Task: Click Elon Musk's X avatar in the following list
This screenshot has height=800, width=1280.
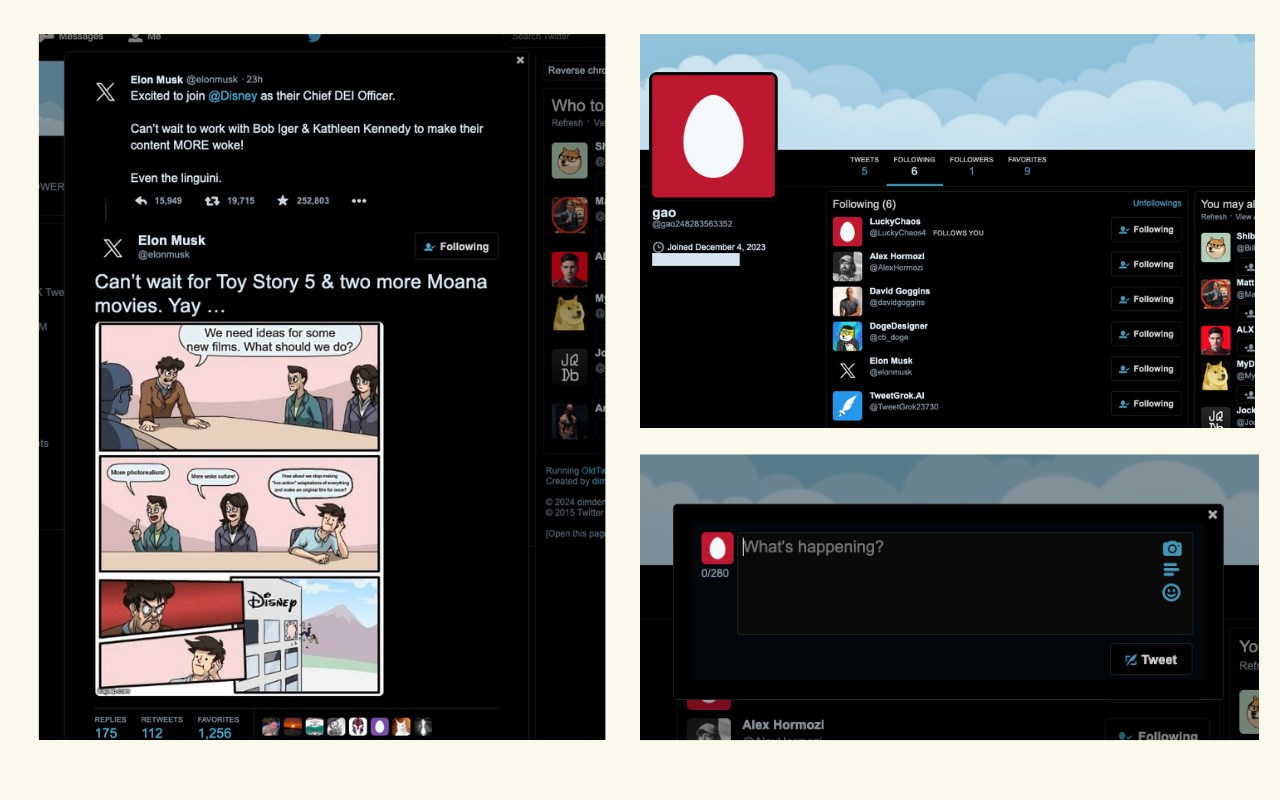Action: tap(847, 371)
